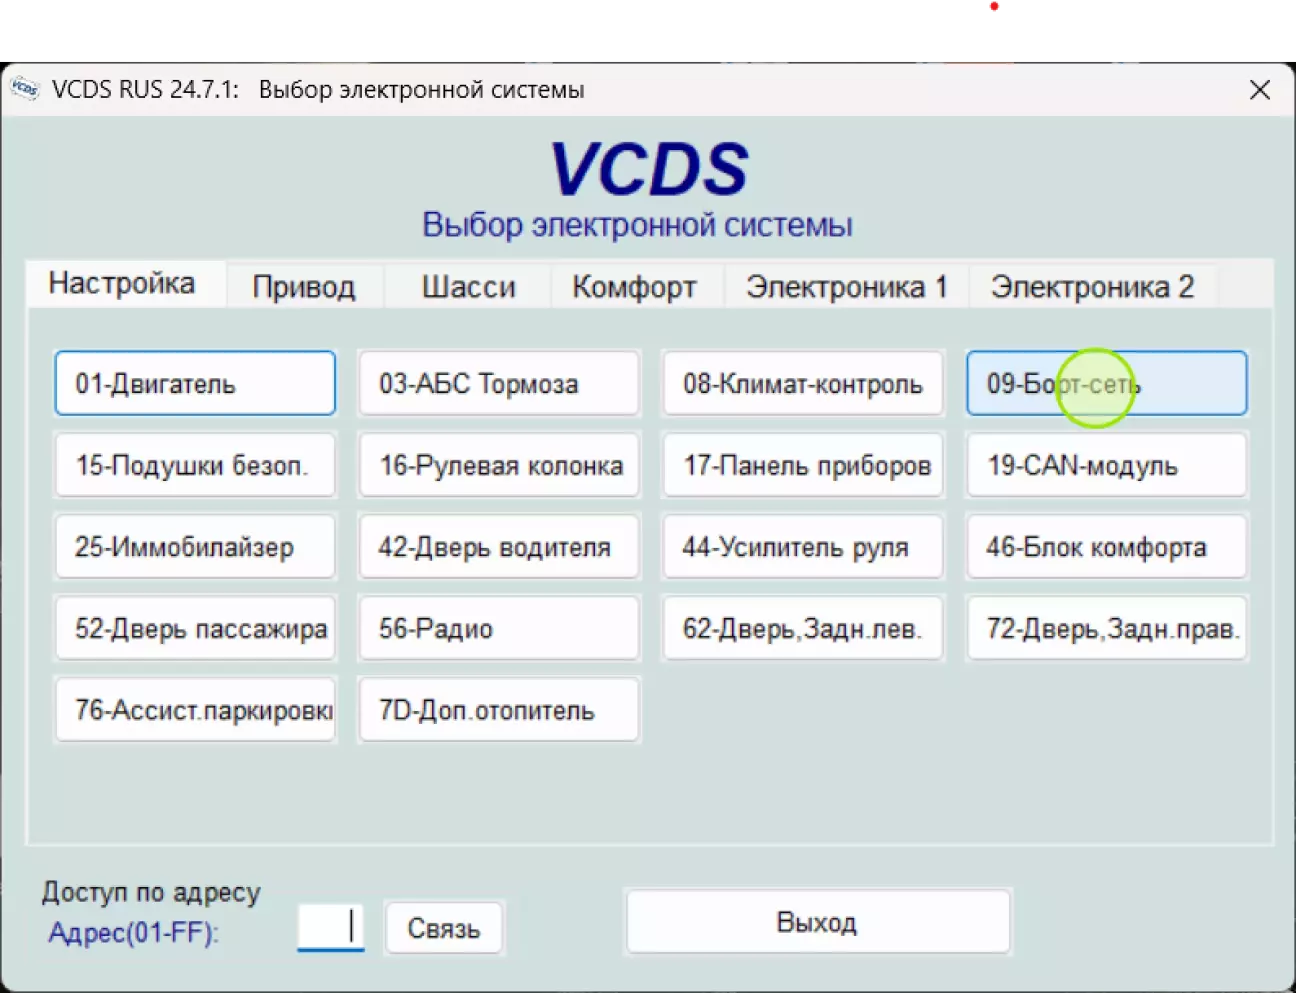
Task: Switch to the Настройка tab
Action: [125, 284]
